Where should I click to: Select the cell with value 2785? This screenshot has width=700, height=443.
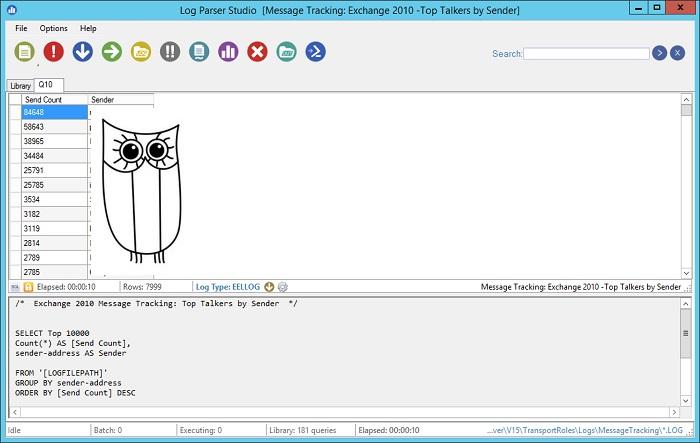pos(54,272)
